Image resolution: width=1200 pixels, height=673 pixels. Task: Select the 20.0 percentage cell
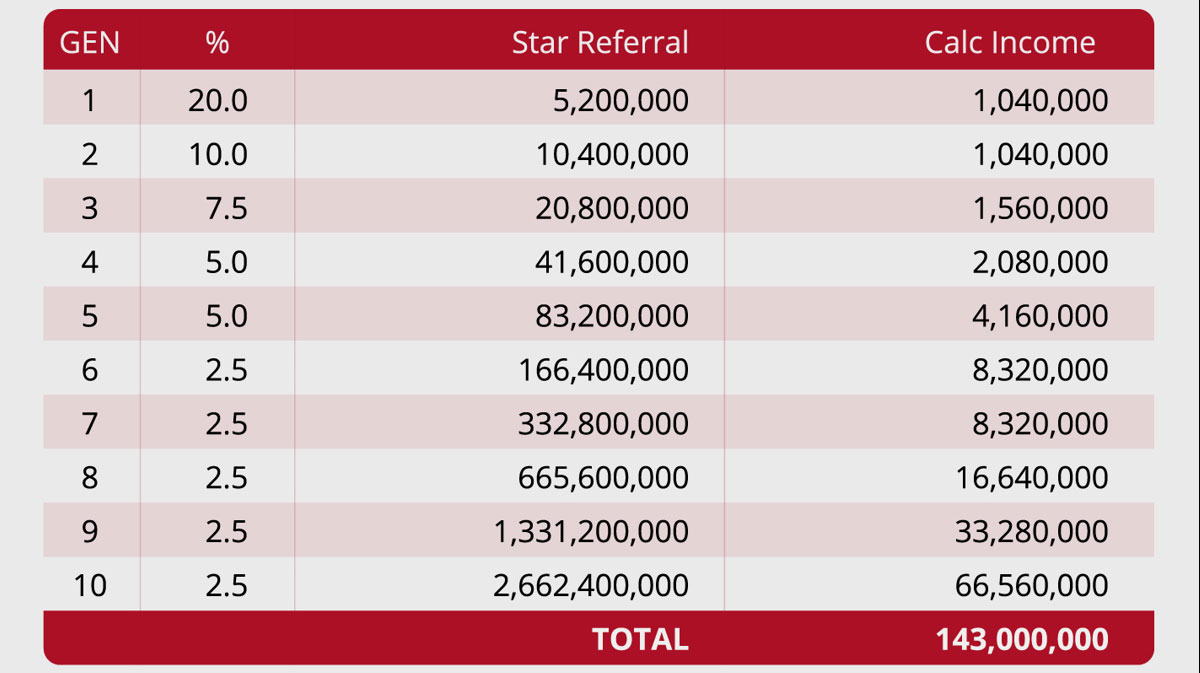tap(217, 100)
